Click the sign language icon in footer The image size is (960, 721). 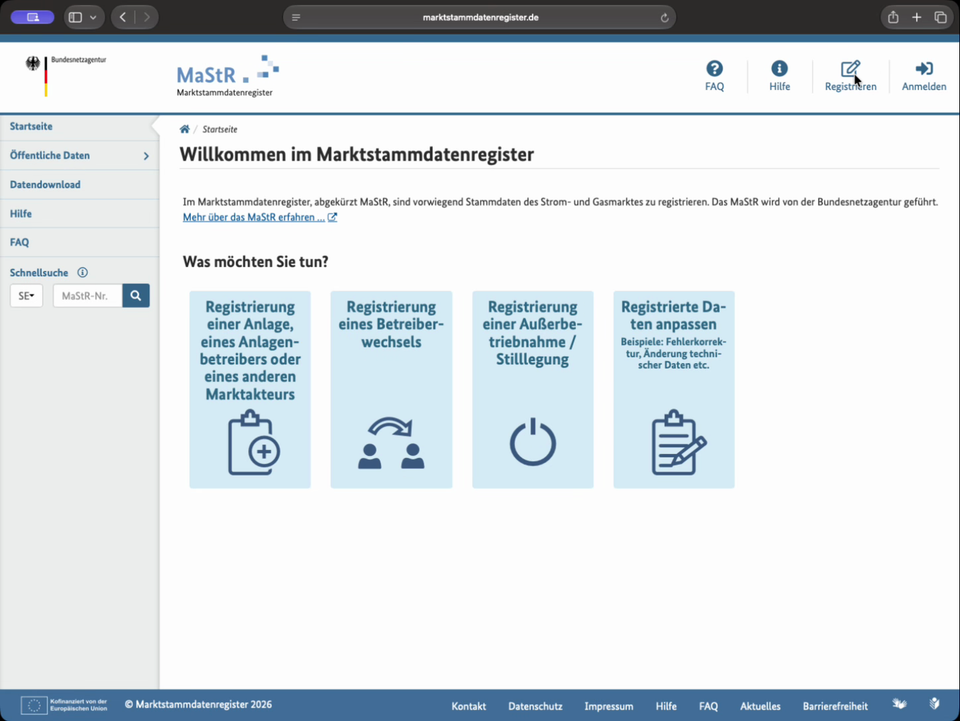click(899, 704)
